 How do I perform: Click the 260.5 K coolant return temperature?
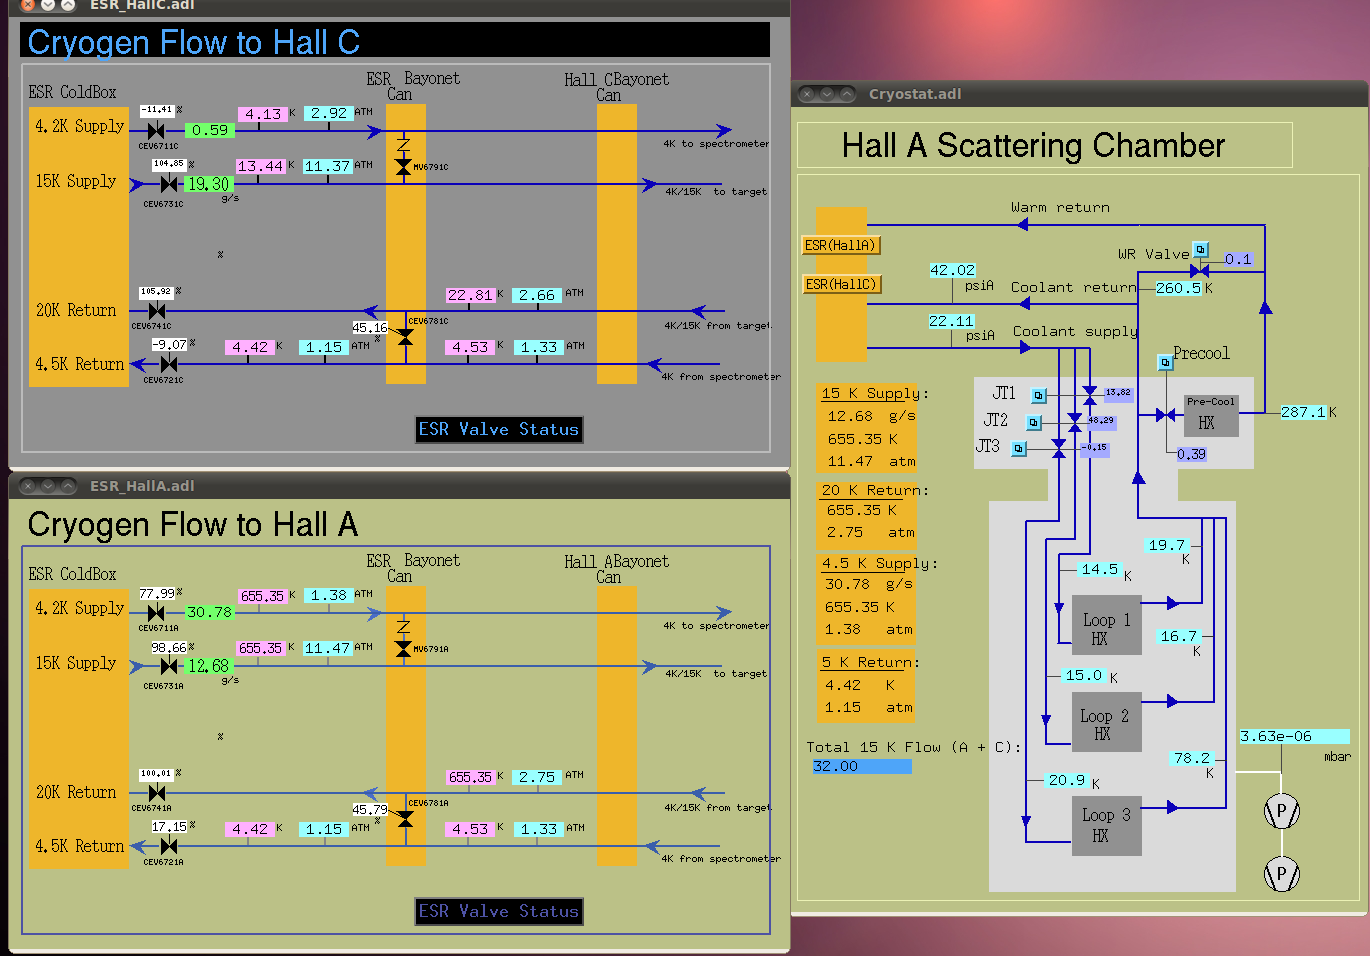(x=1178, y=288)
